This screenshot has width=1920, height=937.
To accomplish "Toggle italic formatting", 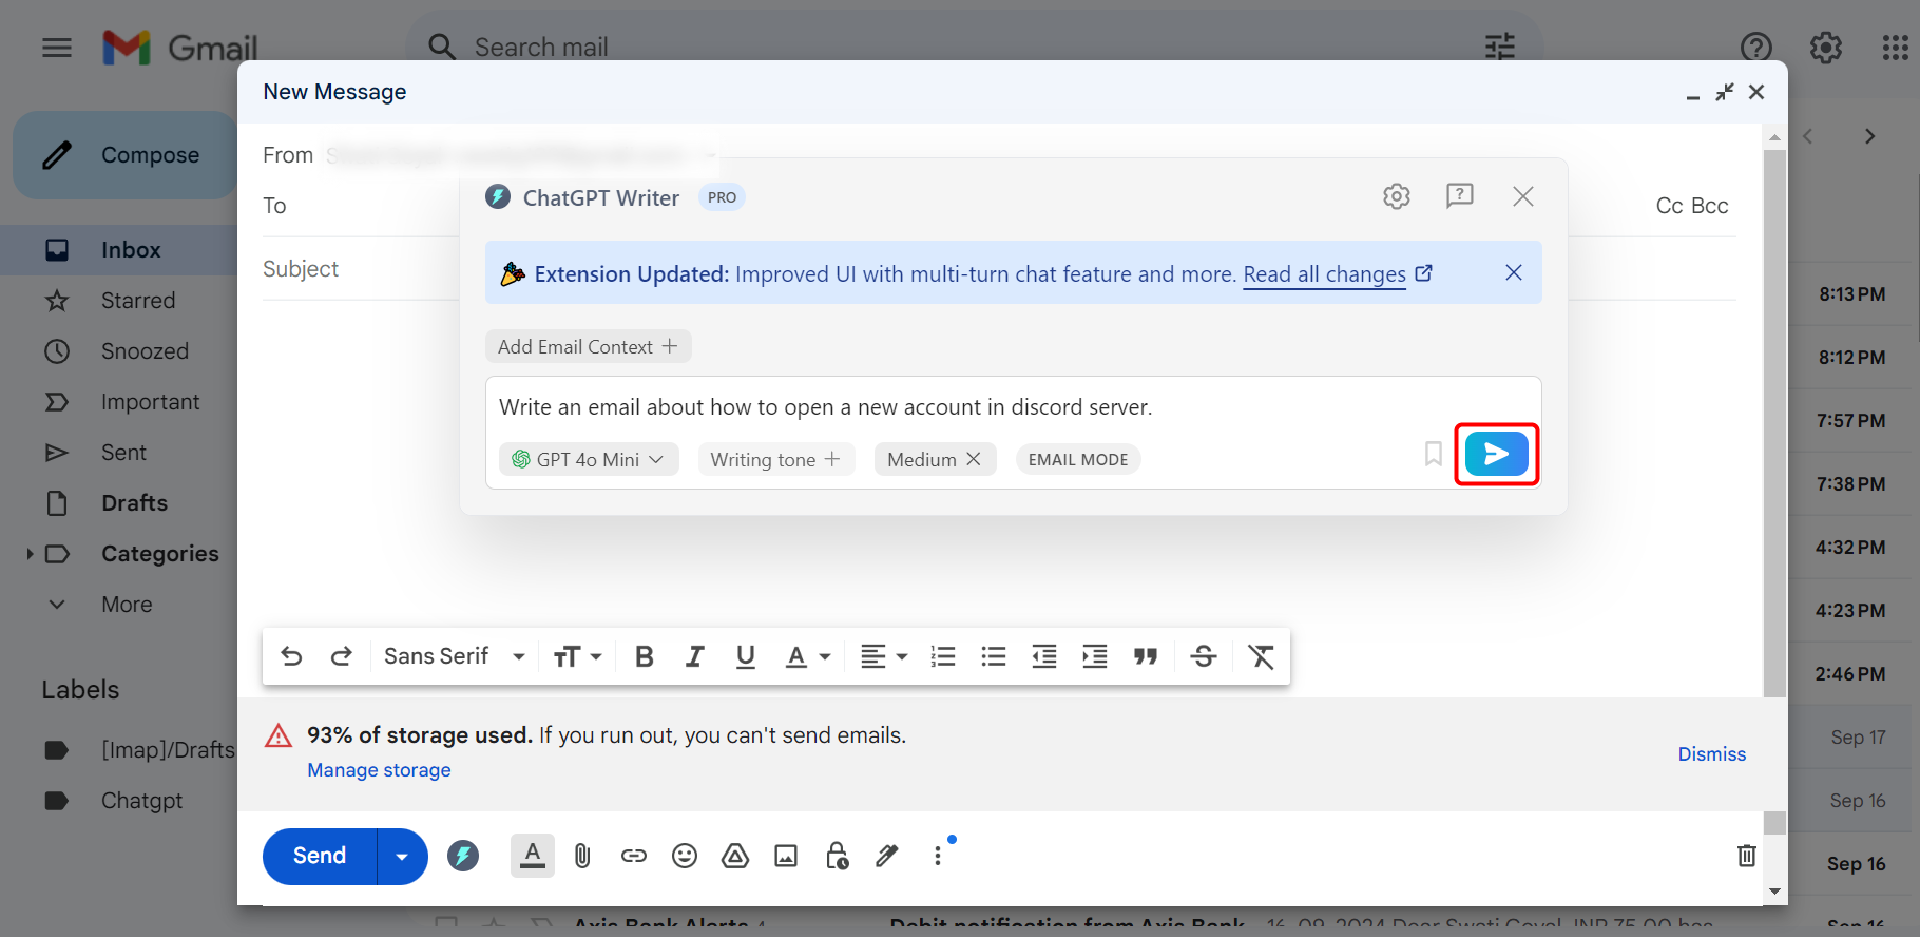I will pos(694,656).
